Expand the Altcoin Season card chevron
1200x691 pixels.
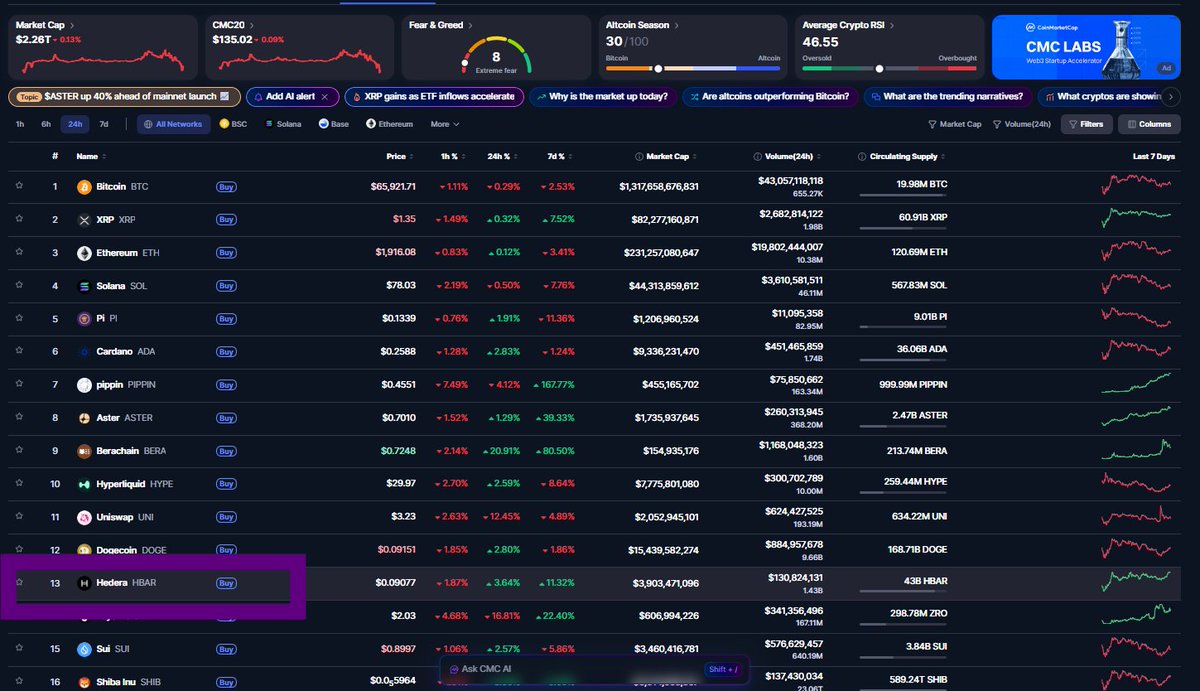coord(676,25)
